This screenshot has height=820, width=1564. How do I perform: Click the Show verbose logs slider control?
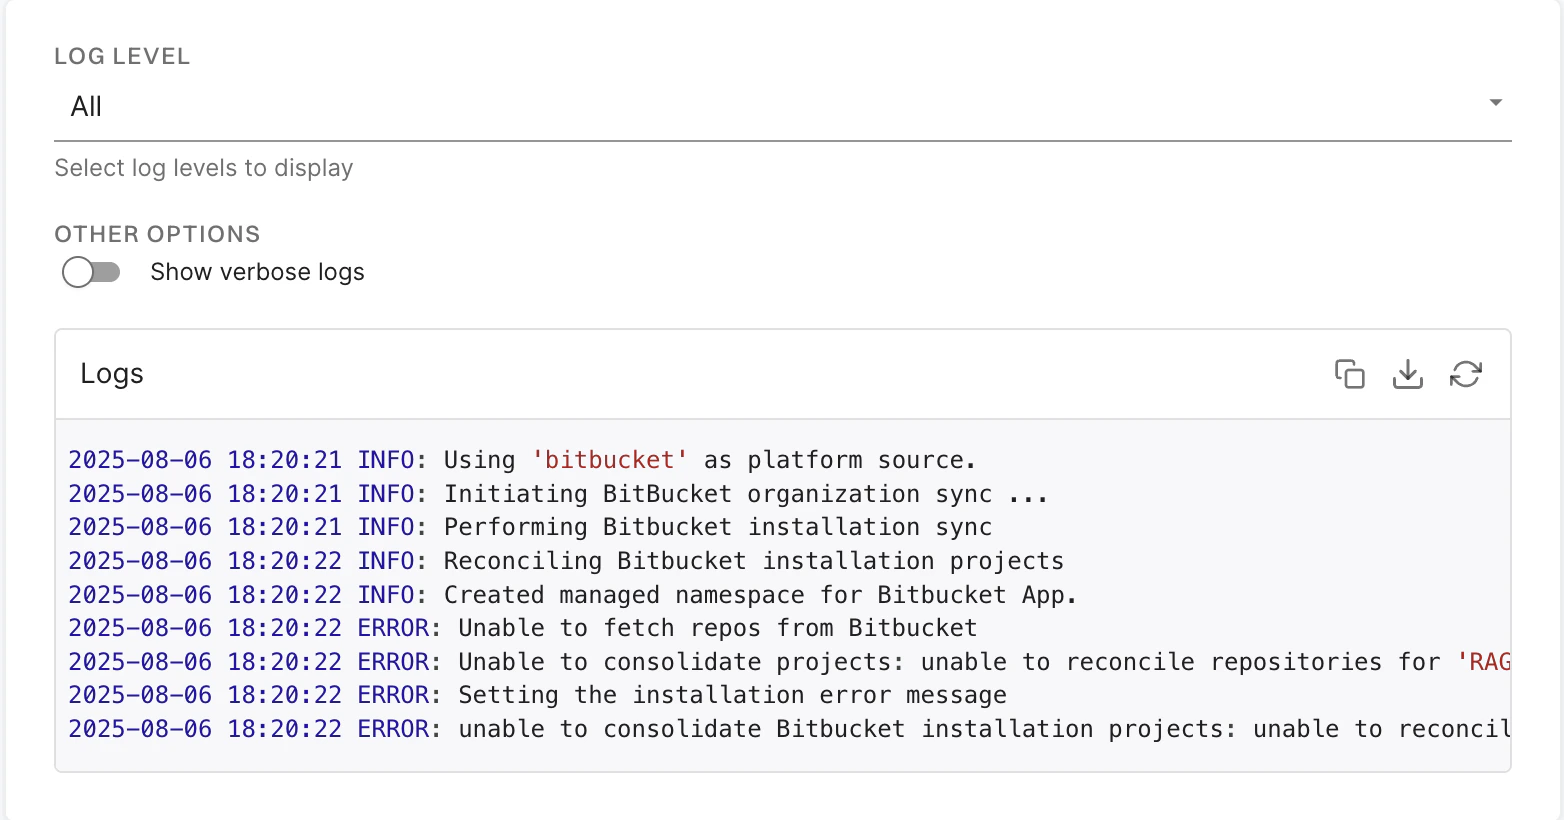coord(92,271)
